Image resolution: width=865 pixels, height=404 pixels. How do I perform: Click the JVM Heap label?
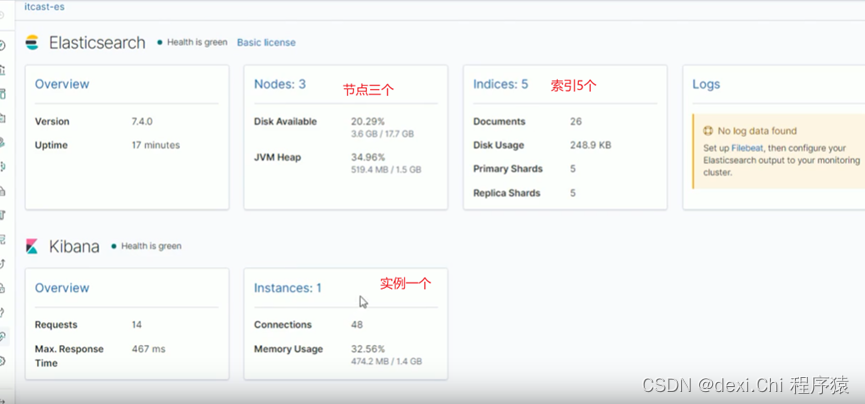277,157
